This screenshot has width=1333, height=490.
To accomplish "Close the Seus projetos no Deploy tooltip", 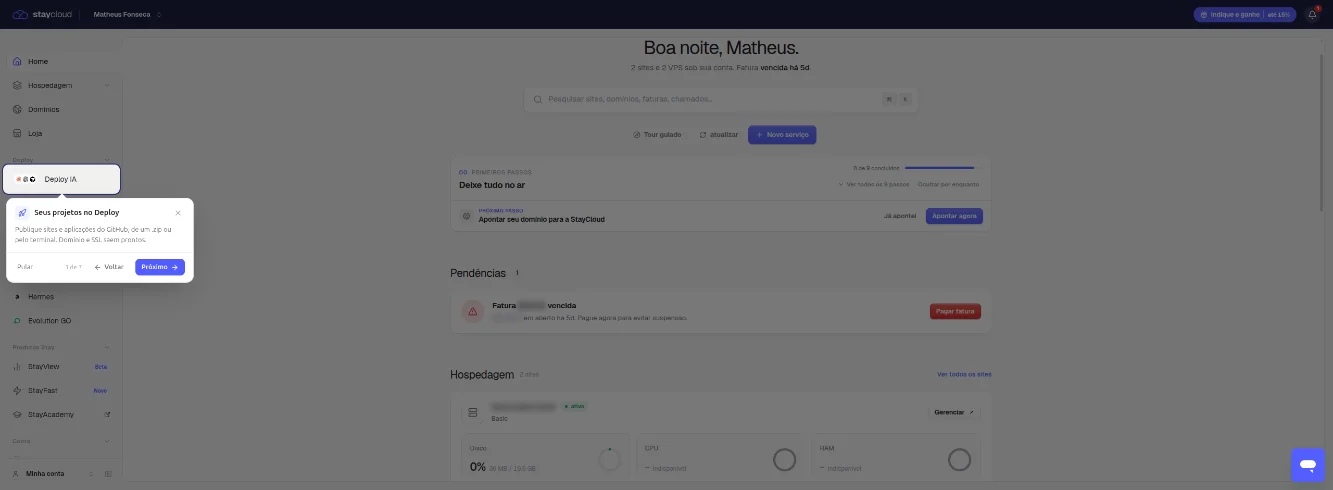I will click(178, 212).
